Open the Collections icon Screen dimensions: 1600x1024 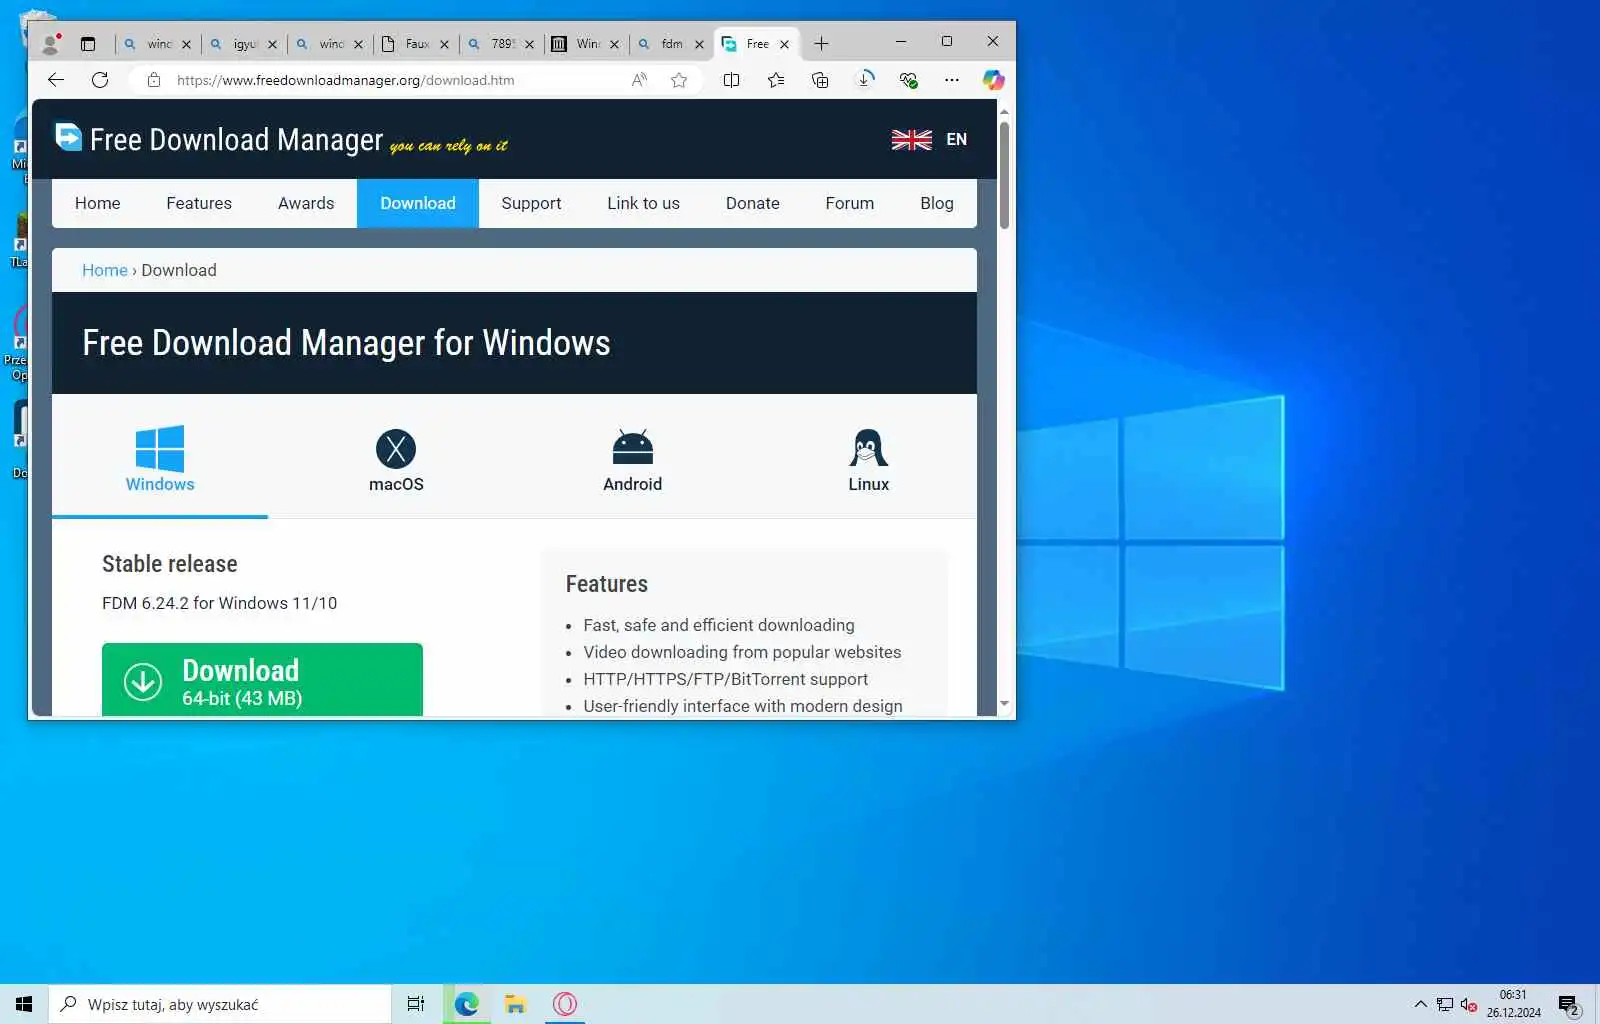820,80
